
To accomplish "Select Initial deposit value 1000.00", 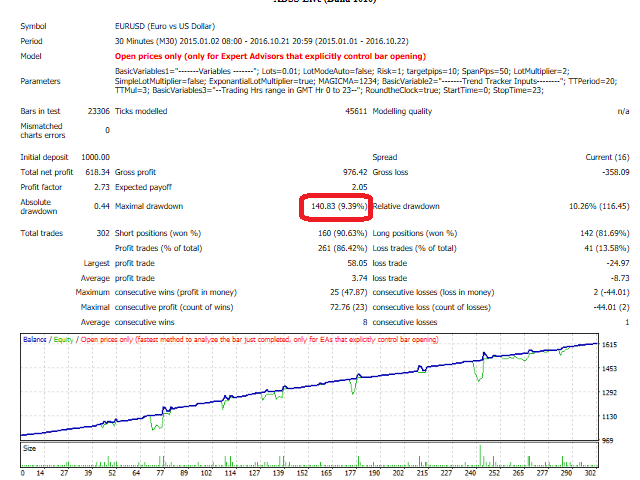I will coord(96,157).
